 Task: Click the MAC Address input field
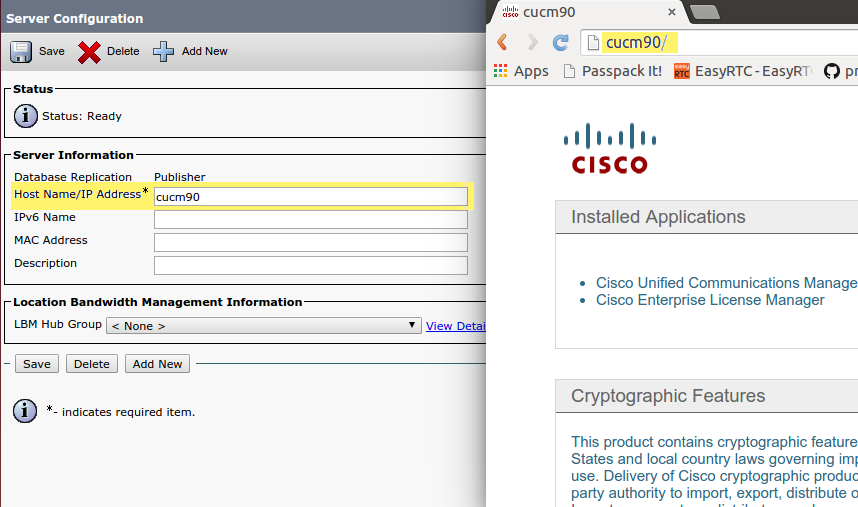pyautogui.click(x=311, y=242)
